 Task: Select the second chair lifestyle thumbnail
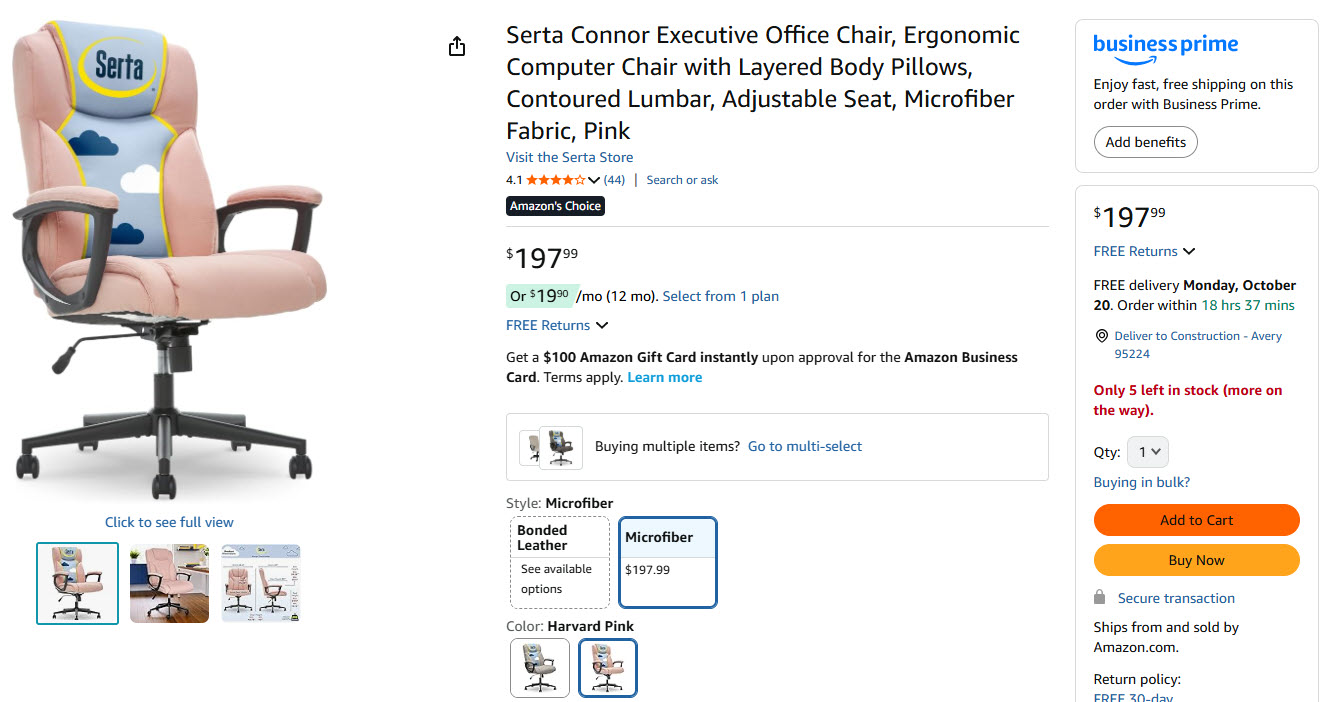coord(169,583)
